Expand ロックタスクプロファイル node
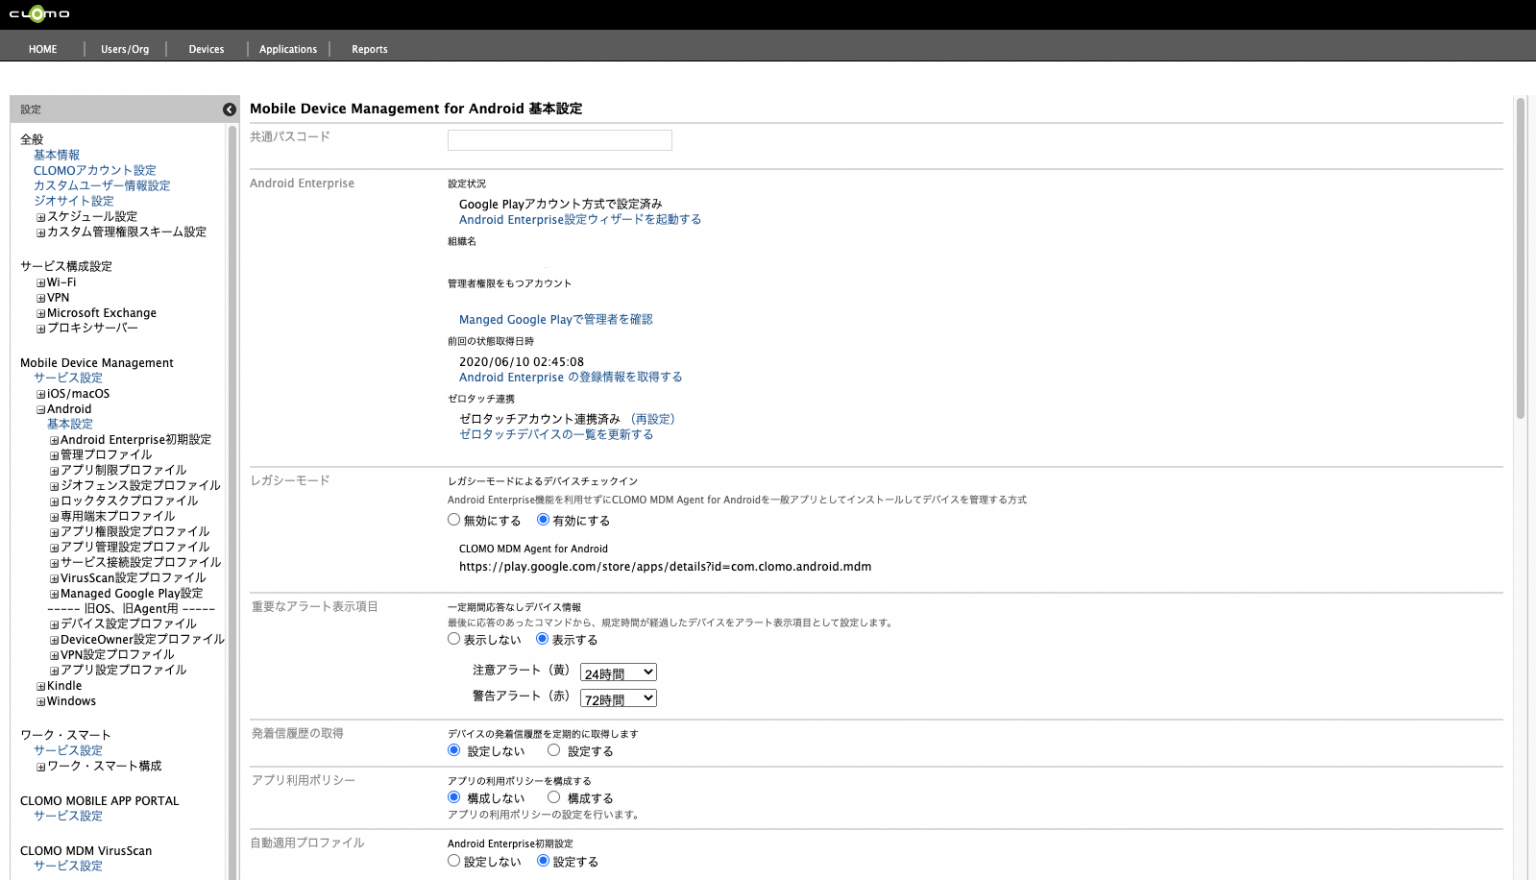 point(54,502)
